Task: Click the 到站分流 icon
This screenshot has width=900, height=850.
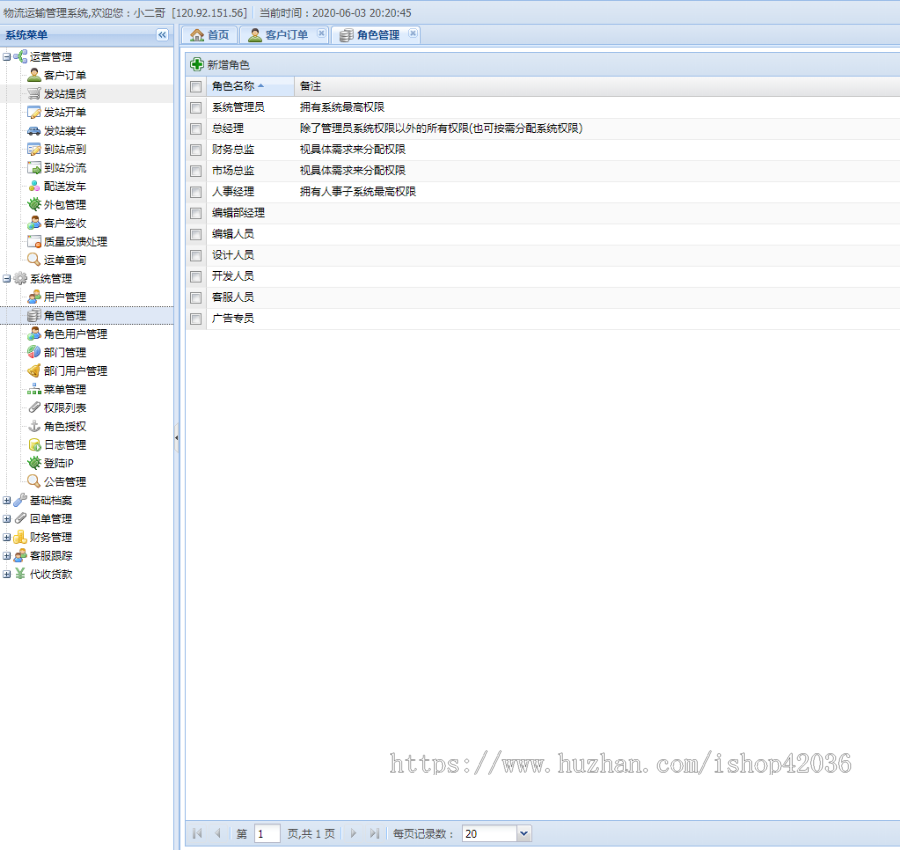Action: click(34, 167)
